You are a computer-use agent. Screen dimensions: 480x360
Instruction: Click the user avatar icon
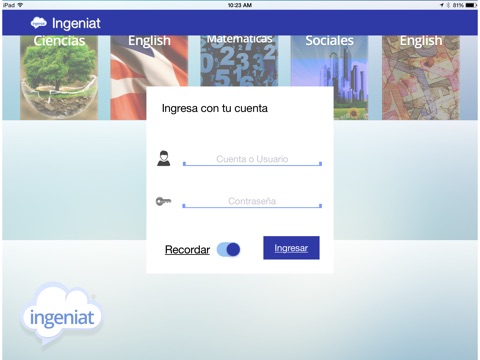click(164, 158)
